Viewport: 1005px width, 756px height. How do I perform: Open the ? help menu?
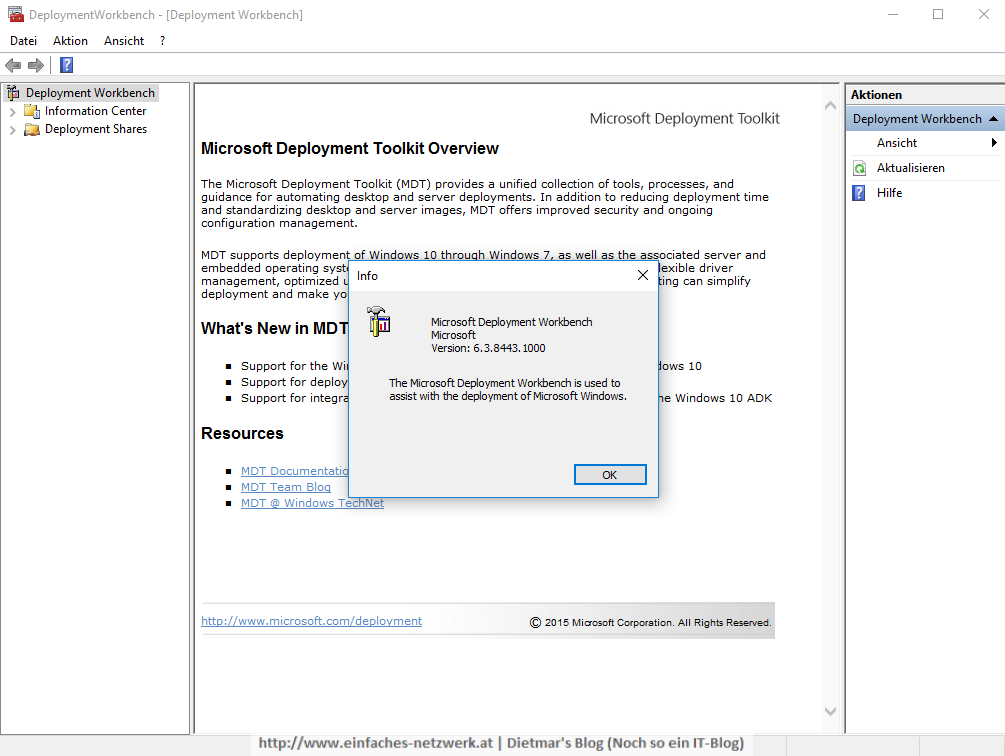click(163, 41)
